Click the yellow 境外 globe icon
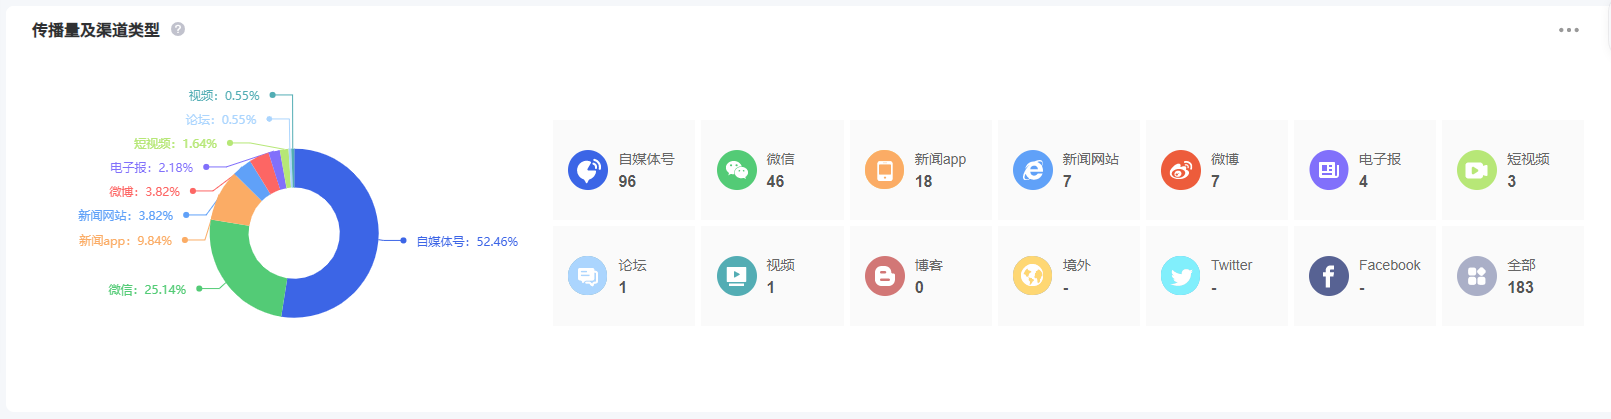 1032,276
